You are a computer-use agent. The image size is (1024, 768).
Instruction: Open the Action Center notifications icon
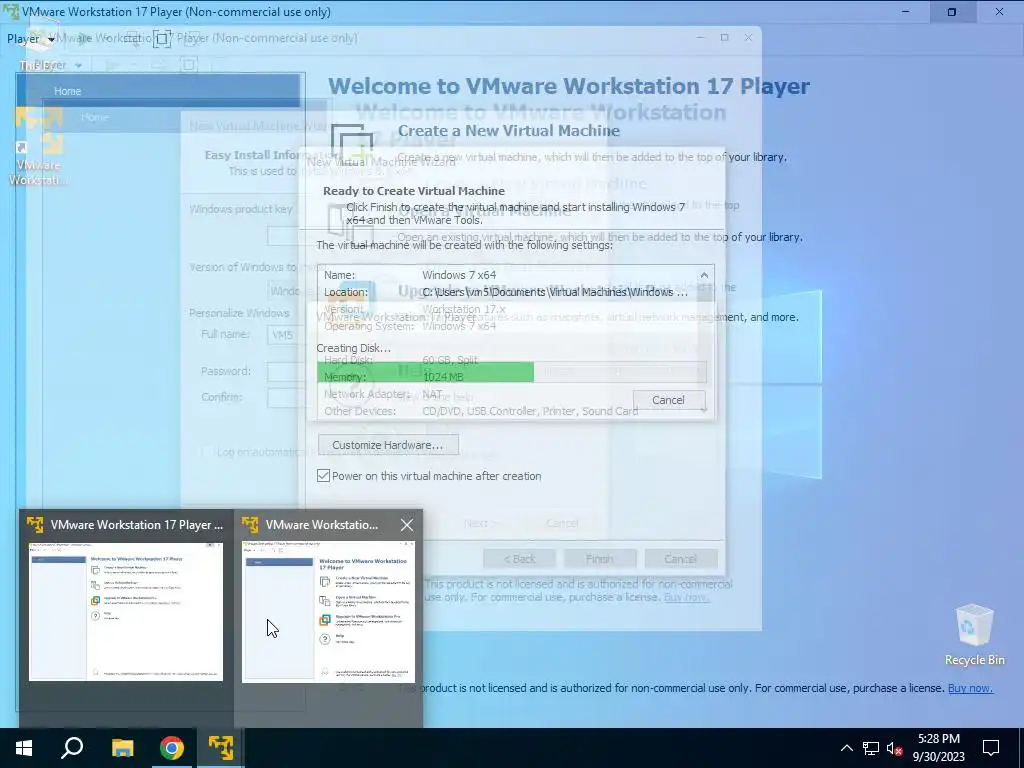991,748
